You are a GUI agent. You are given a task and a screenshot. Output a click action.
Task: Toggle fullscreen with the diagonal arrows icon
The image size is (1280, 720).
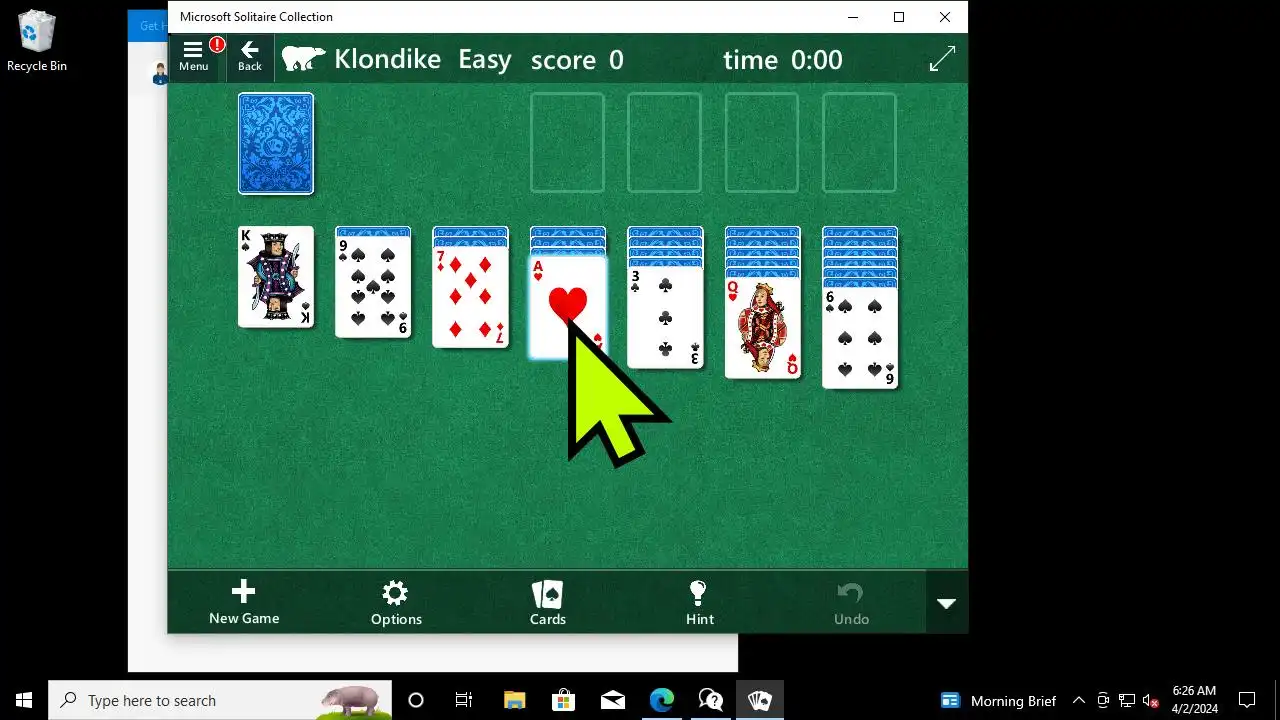coord(942,59)
